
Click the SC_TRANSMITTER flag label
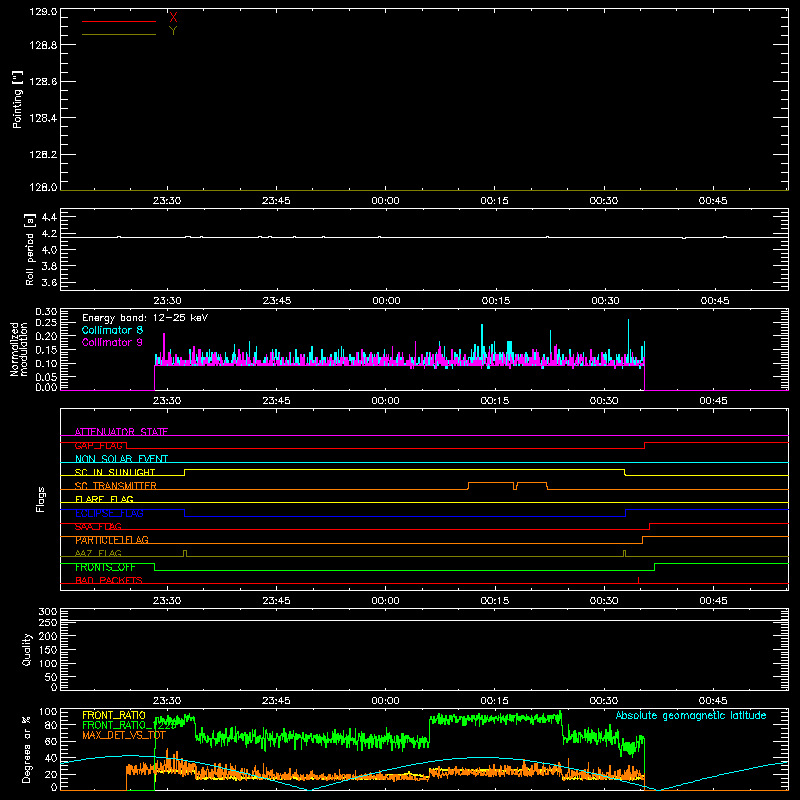(116, 486)
